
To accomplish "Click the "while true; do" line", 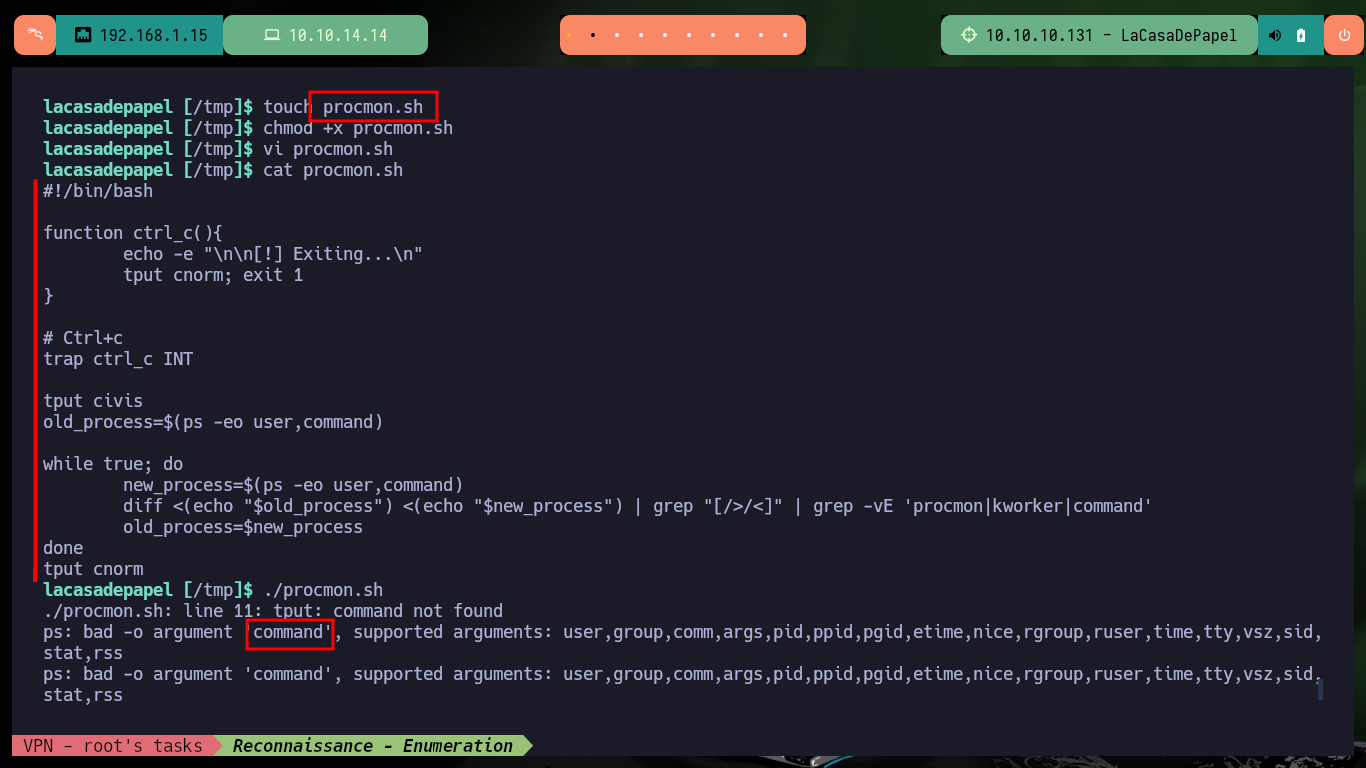I will pyautogui.click(x=113, y=464).
